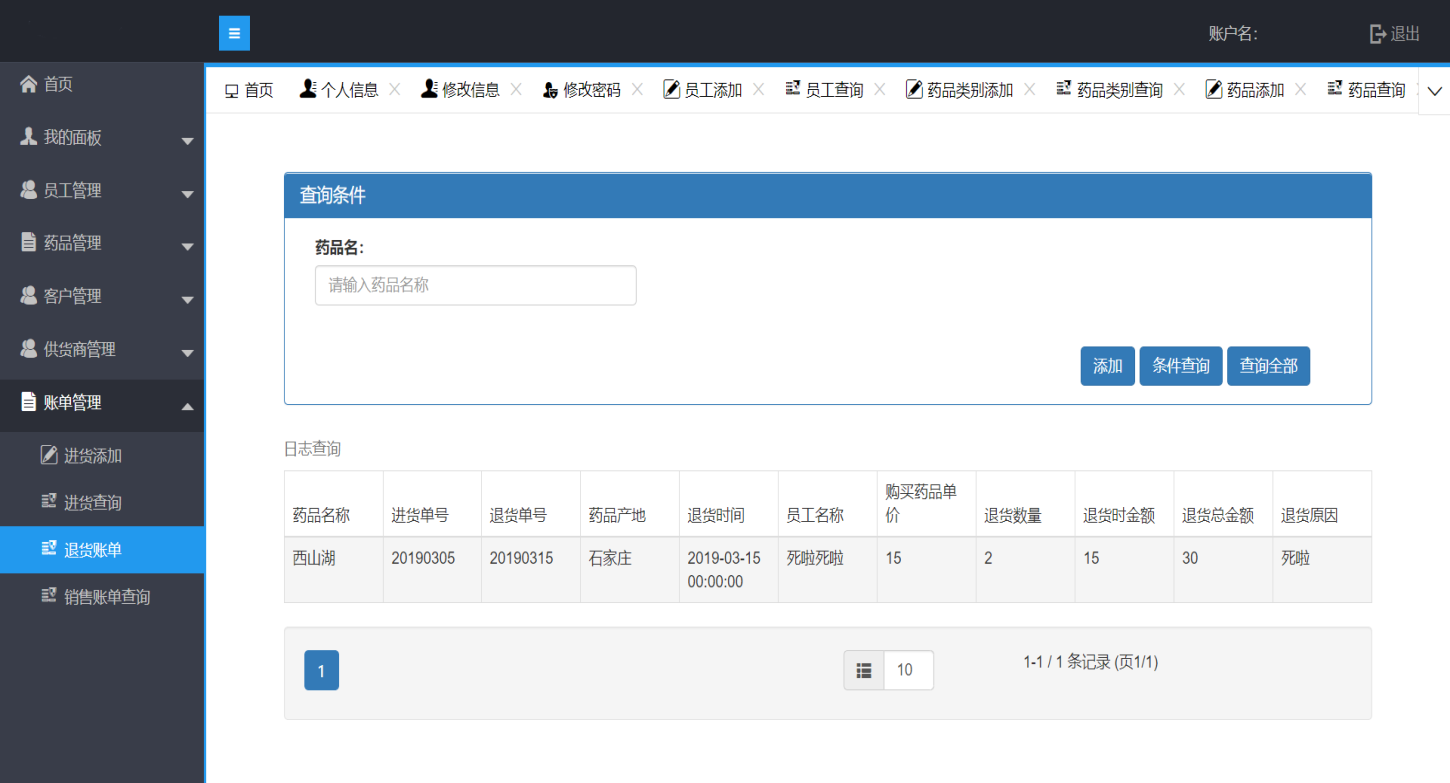Close the 个人信息 tab
The height and width of the screenshot is (783, 1450).
pyautogui.click(x=395, y=90)
